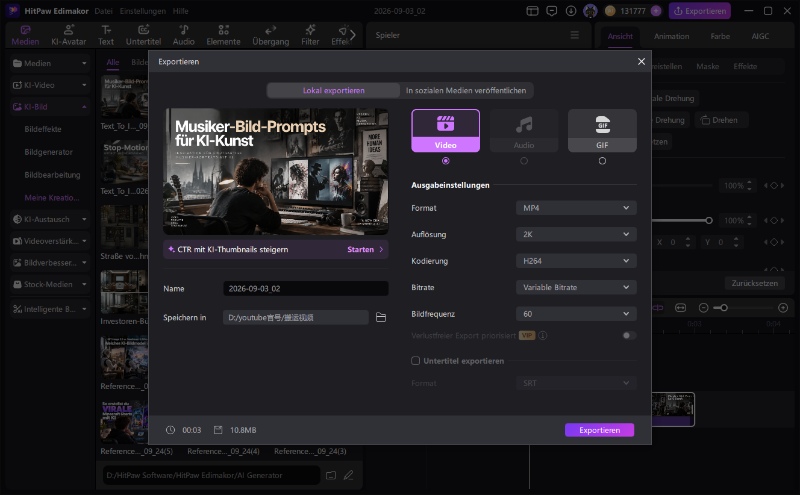Click the purple Exportieren button in dialog
The image size is (800, 495).
[x=599, y=430]
